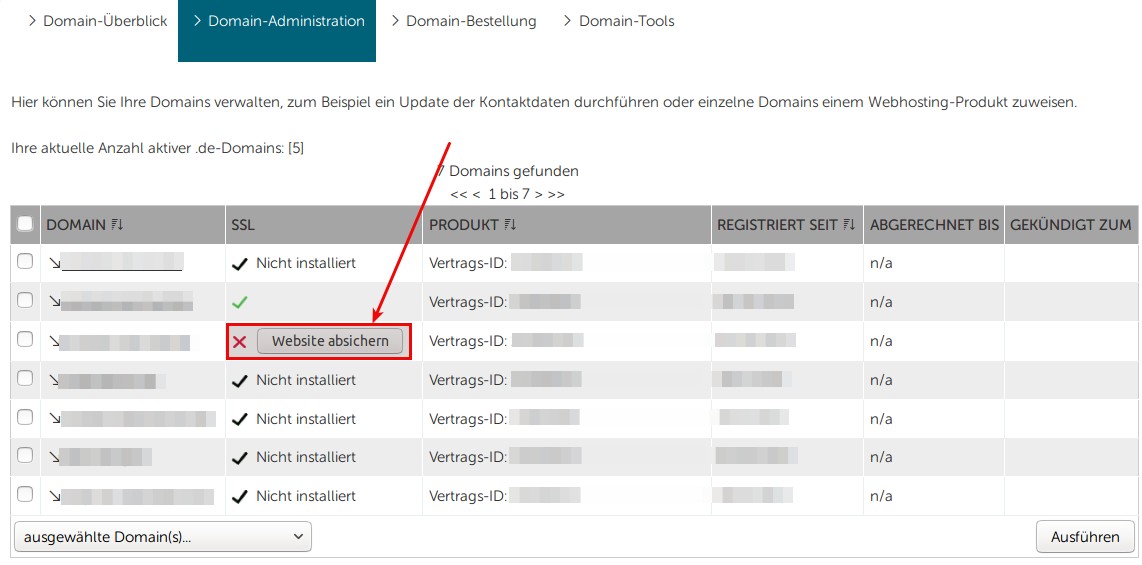The image size is (1142, 565).
Task: Click the domain arrow icon in the last row
Action: 55,497
